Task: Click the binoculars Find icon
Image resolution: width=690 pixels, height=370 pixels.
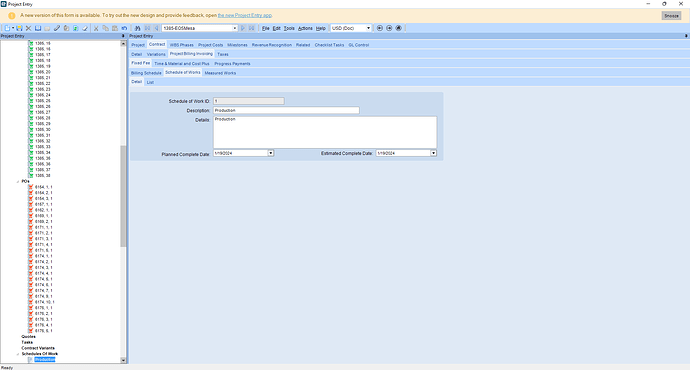Action: click(138, 28)
